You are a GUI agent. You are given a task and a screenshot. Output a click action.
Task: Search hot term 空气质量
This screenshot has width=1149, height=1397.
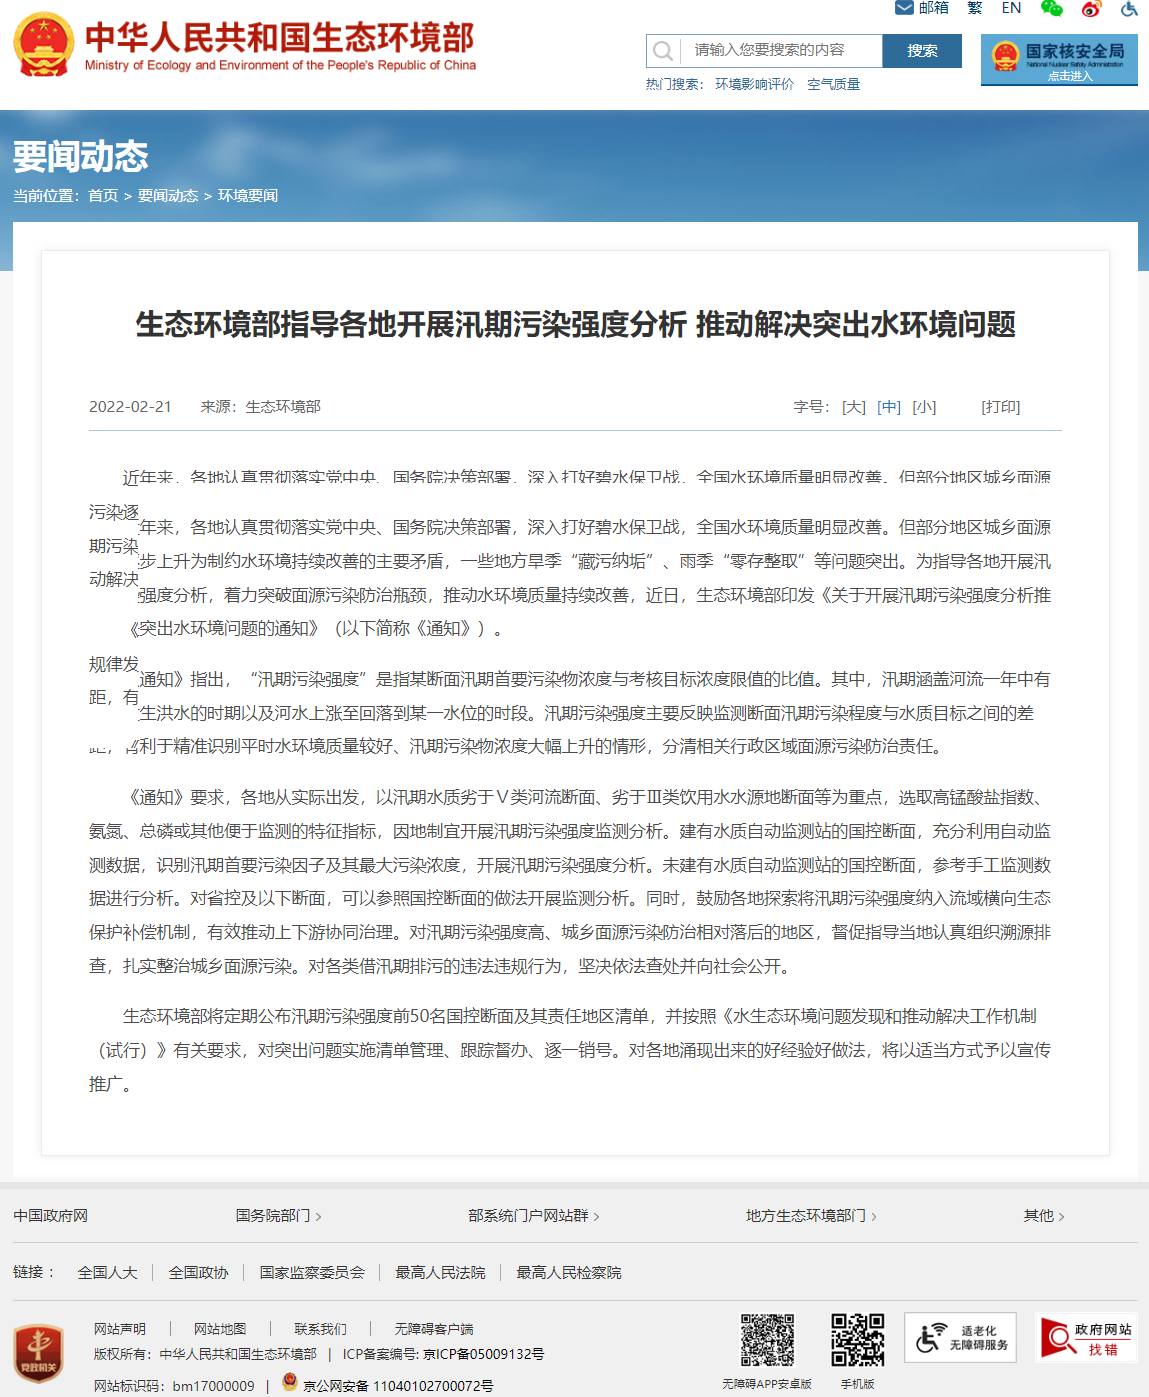pyautogui.click(x=833, y=84)
